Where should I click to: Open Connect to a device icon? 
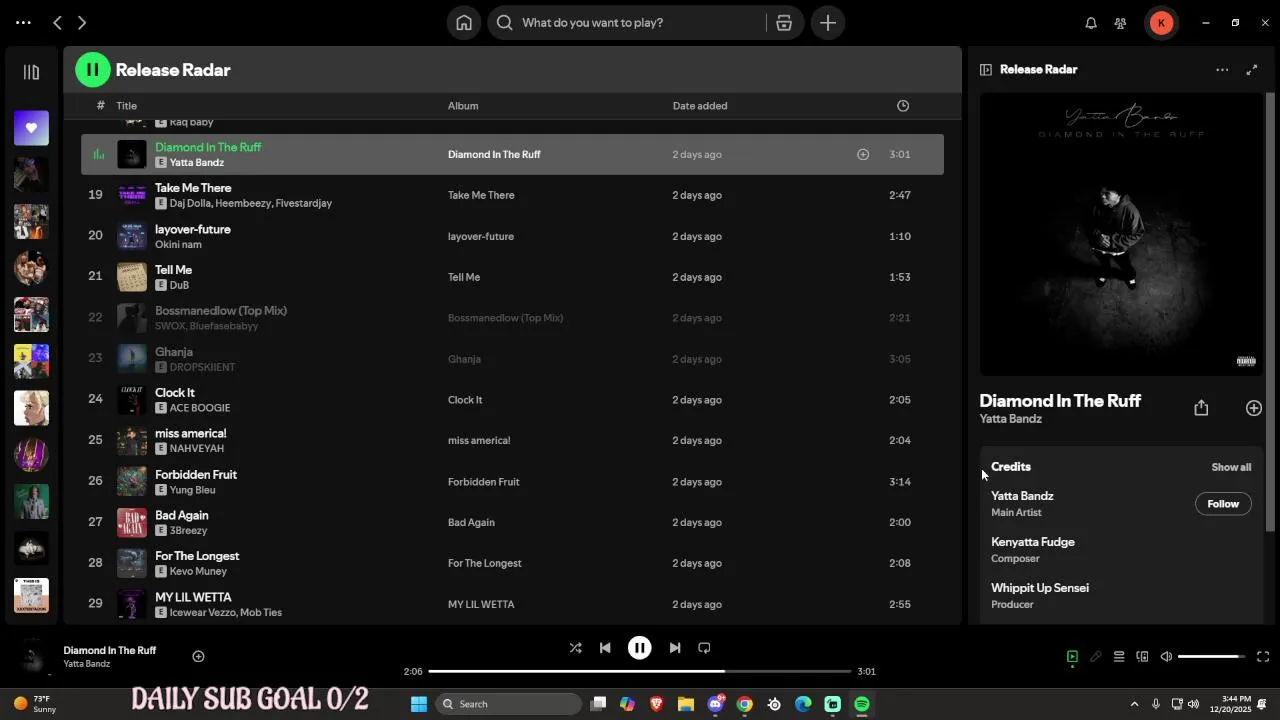tap(1142, 657)
